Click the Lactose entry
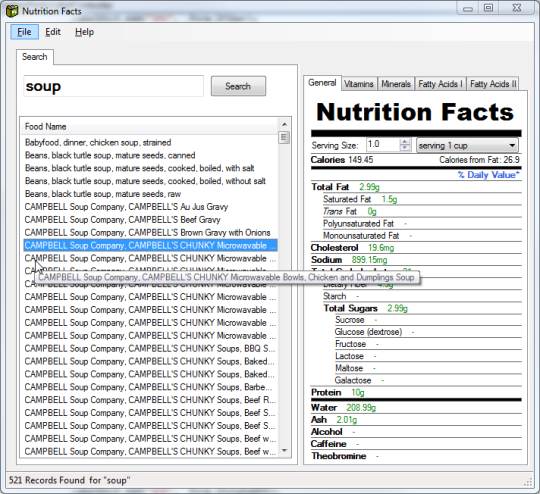 [x=356, y=356]
